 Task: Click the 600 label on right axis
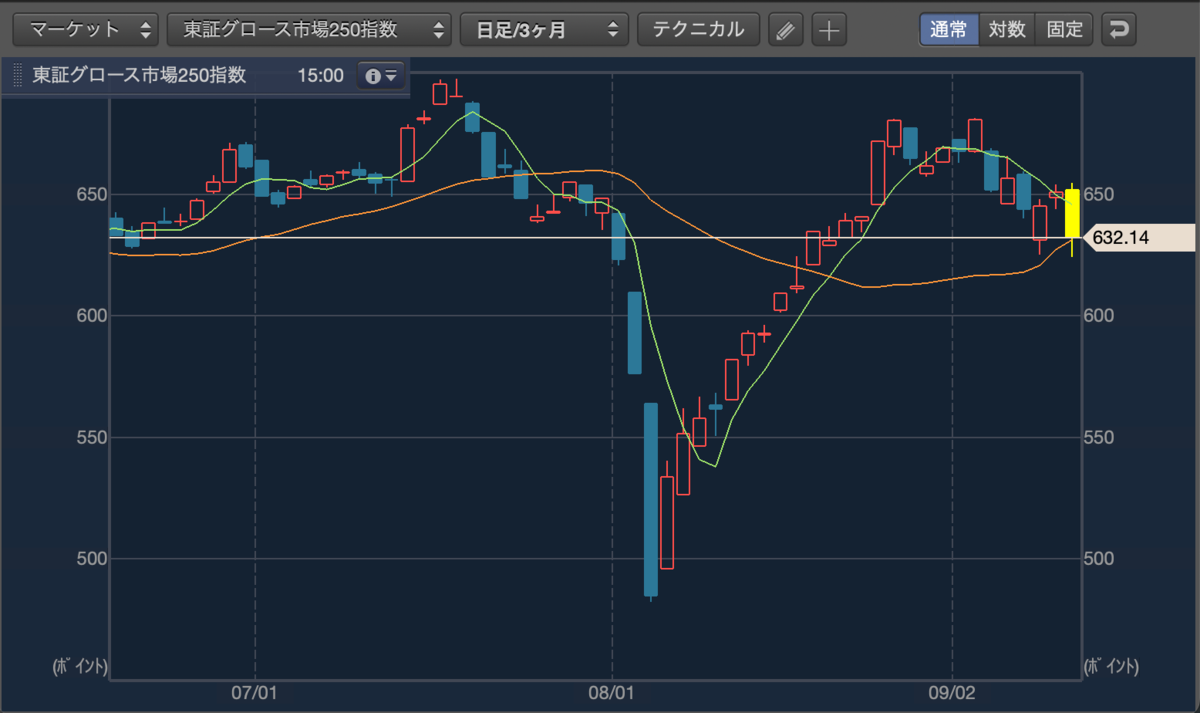click(x=1101, y=316)
